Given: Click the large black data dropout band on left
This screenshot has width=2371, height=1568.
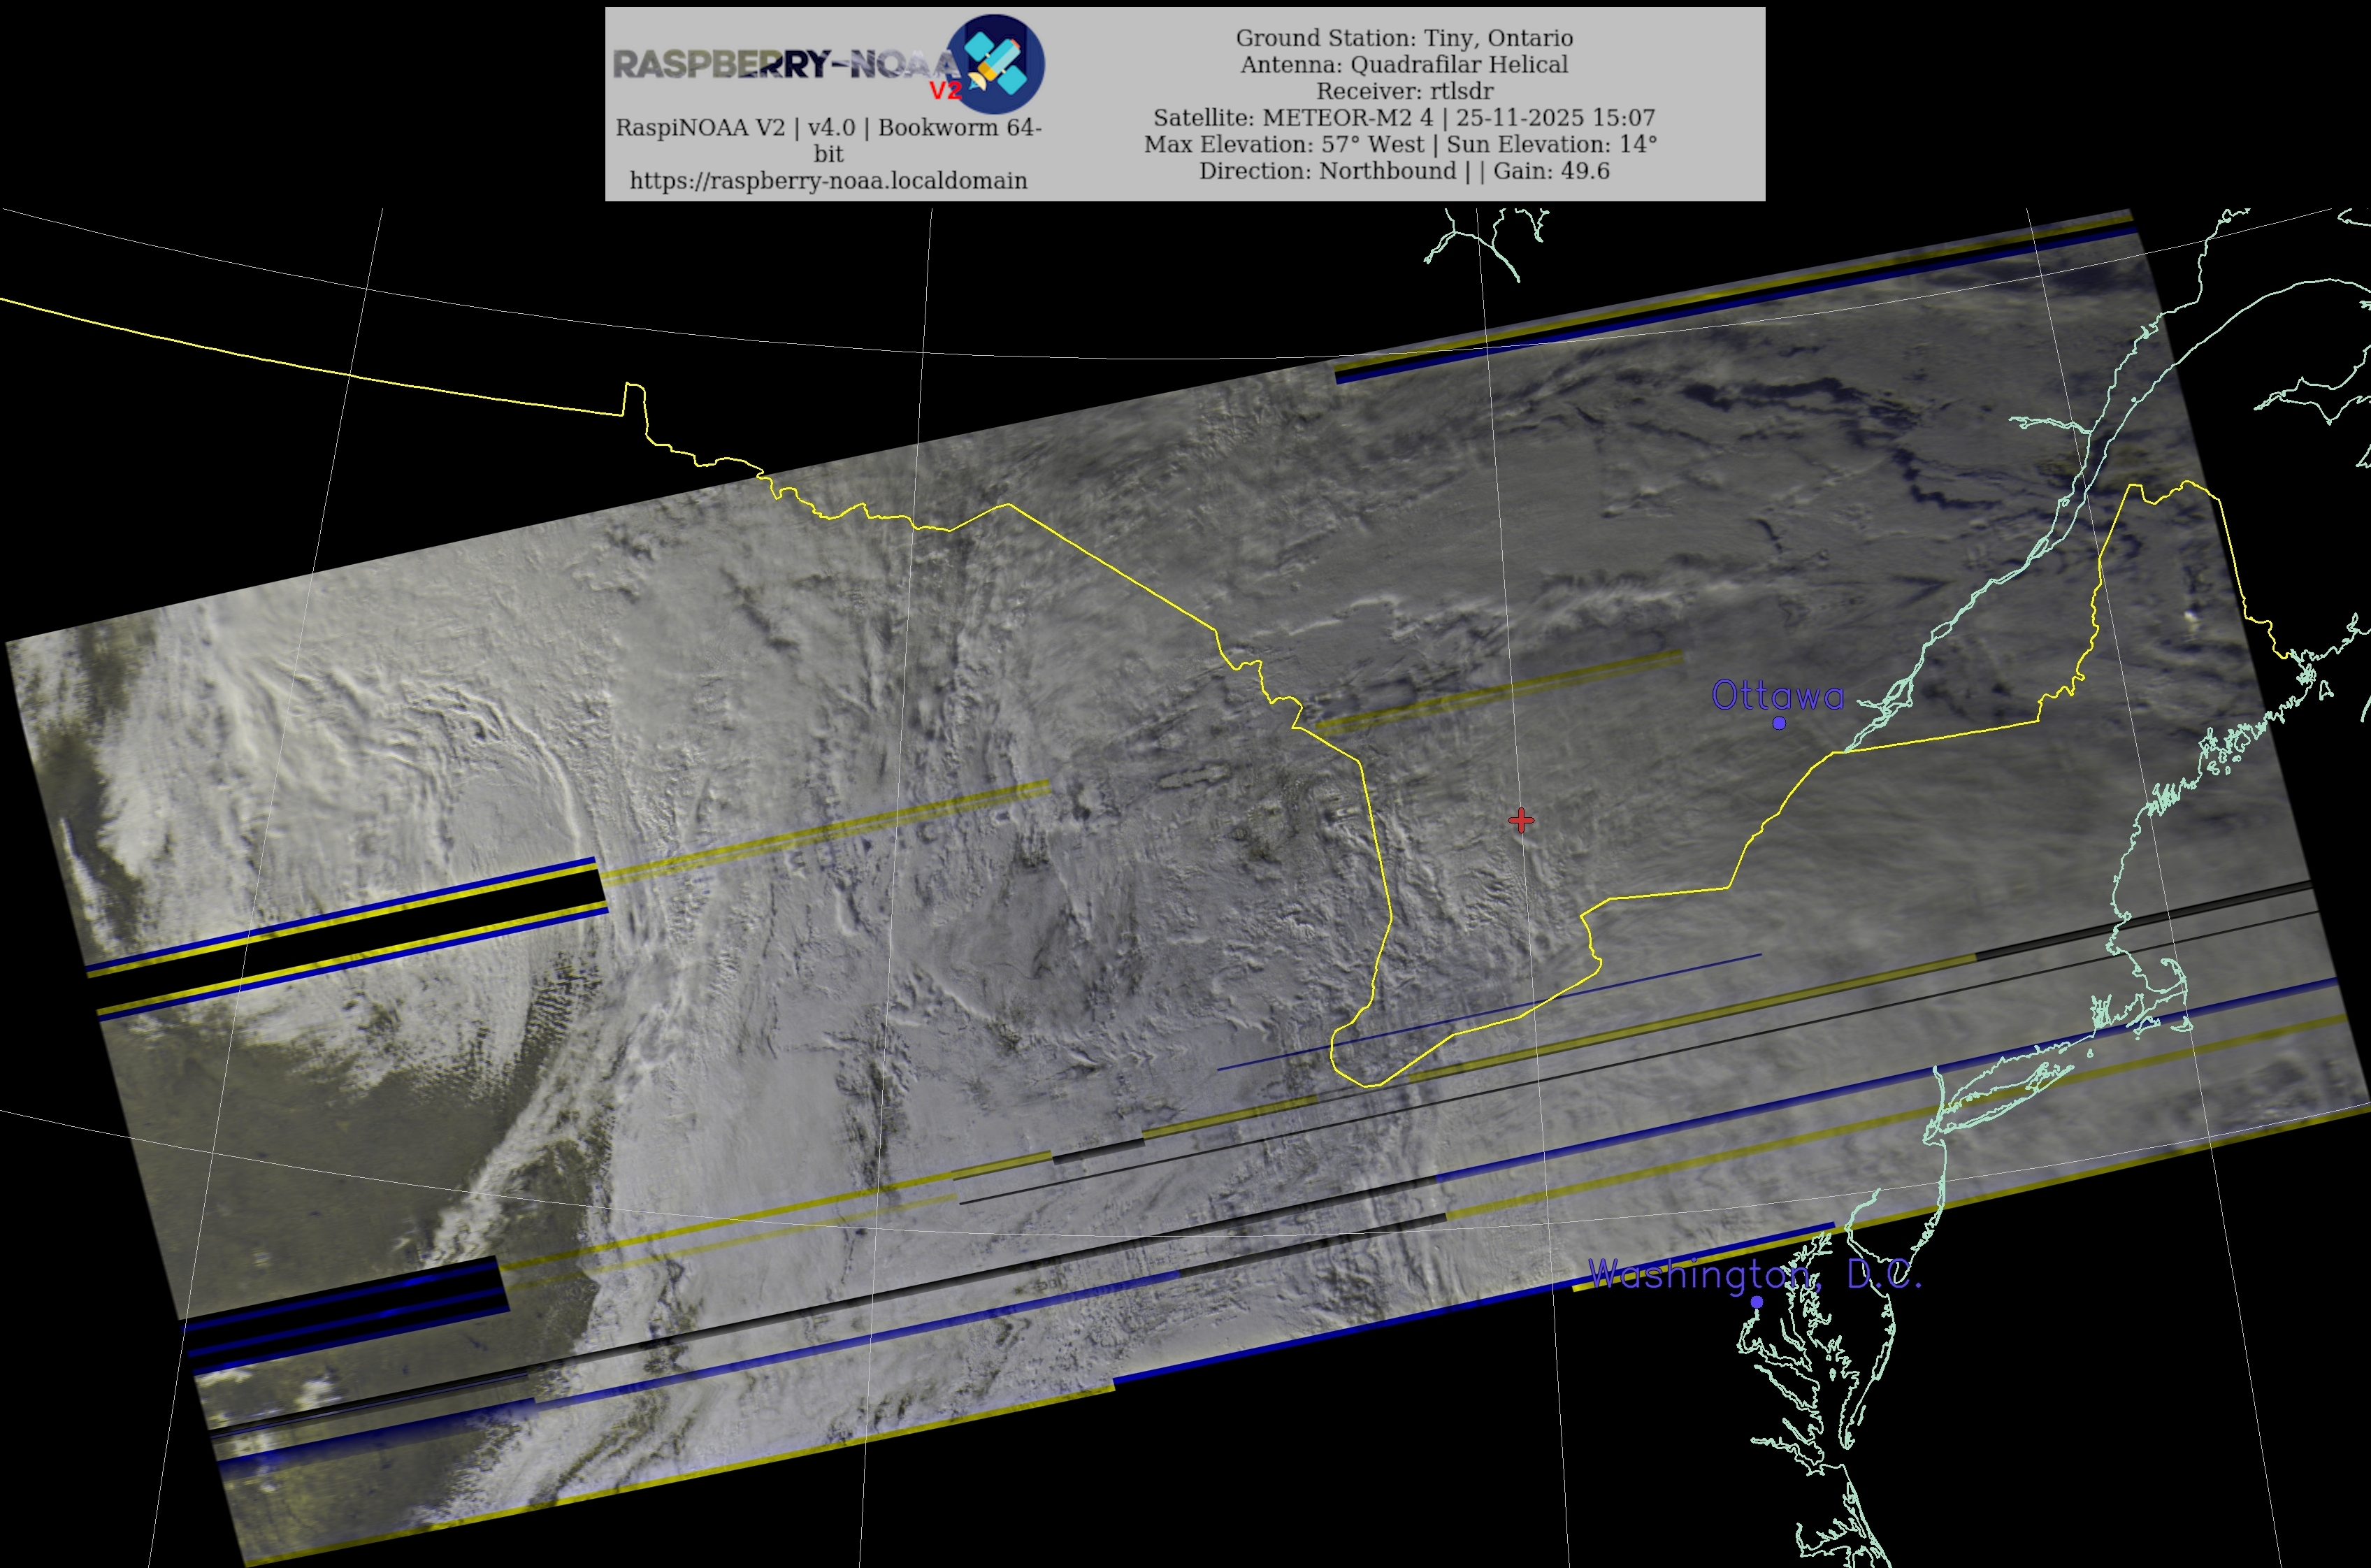Looking at the screenshot, I should click(x=350, y=940).
